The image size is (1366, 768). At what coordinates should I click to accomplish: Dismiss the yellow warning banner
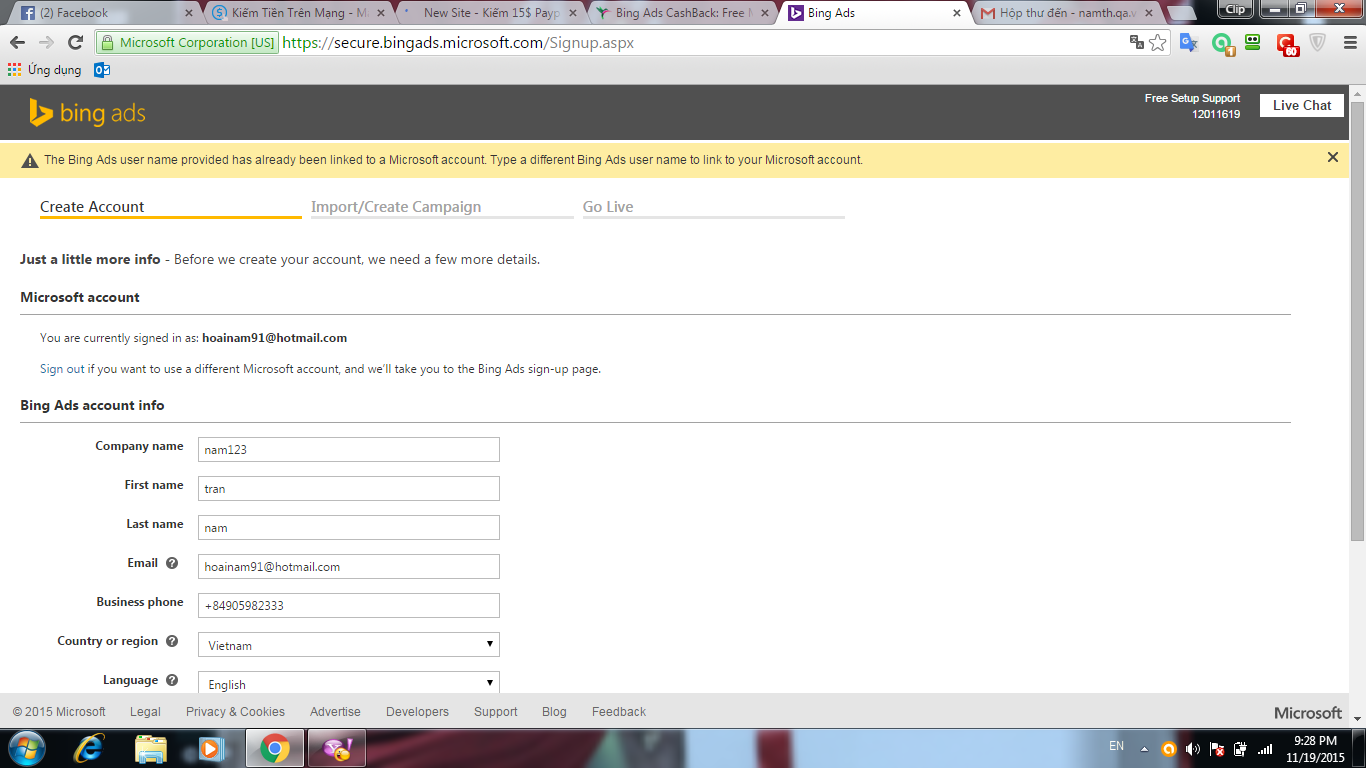click(x=1332, y=157)
